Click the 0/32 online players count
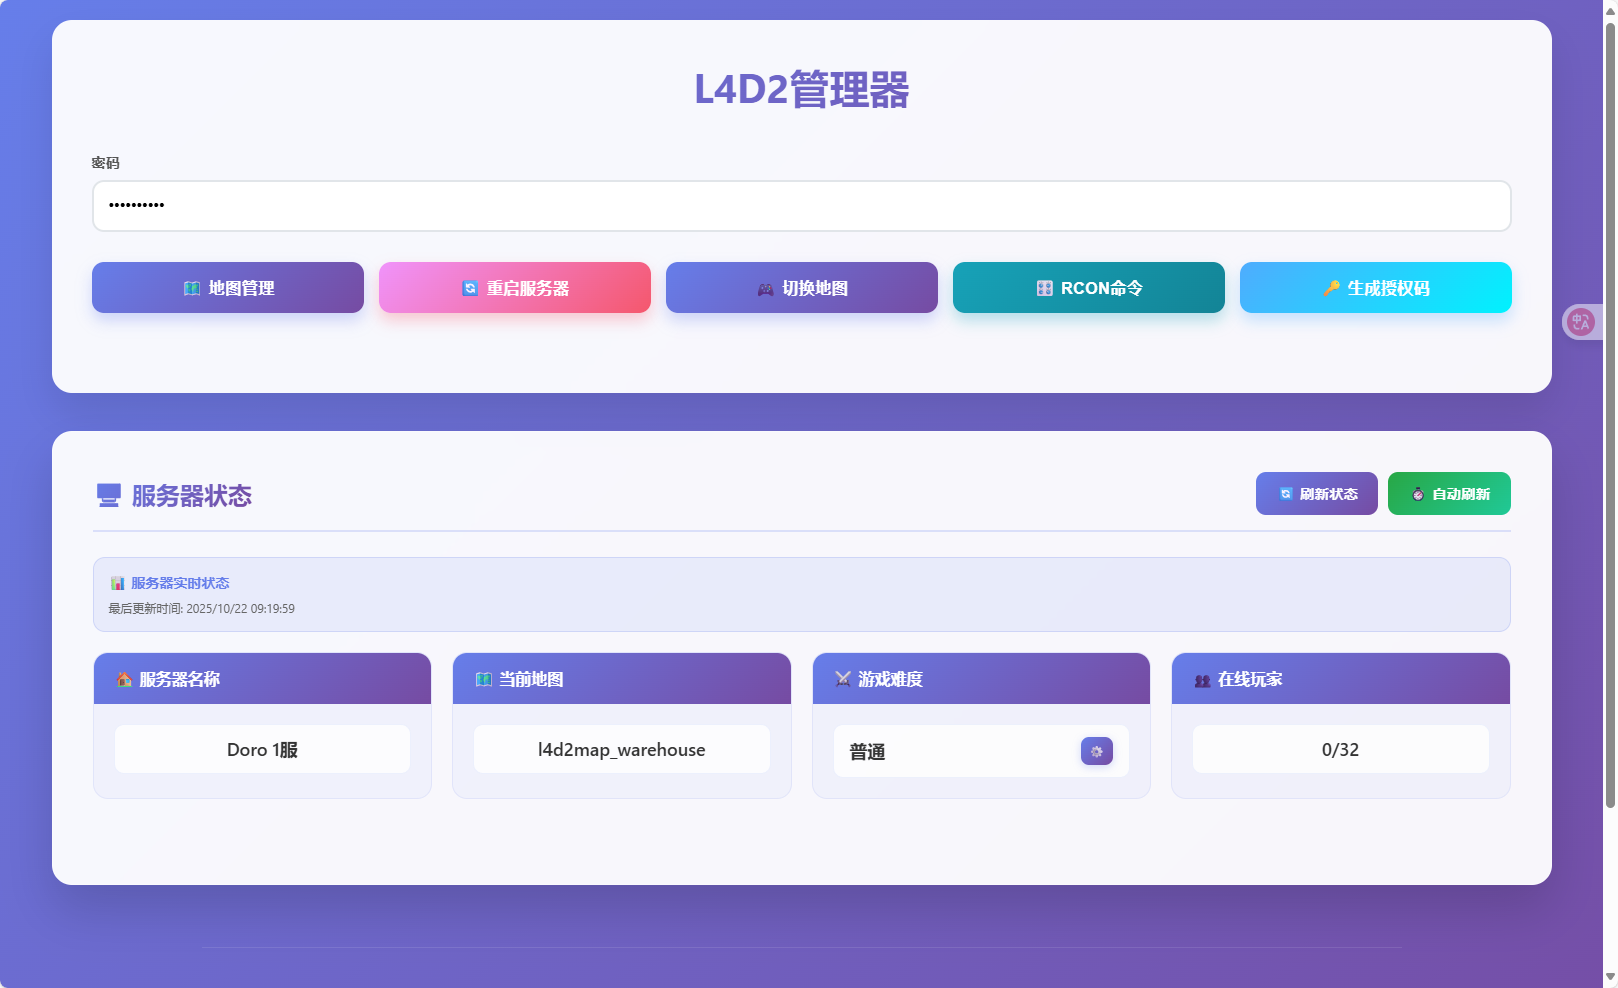The width and height of the screenshot is (1618, 988). click(x=1340, y=750)
